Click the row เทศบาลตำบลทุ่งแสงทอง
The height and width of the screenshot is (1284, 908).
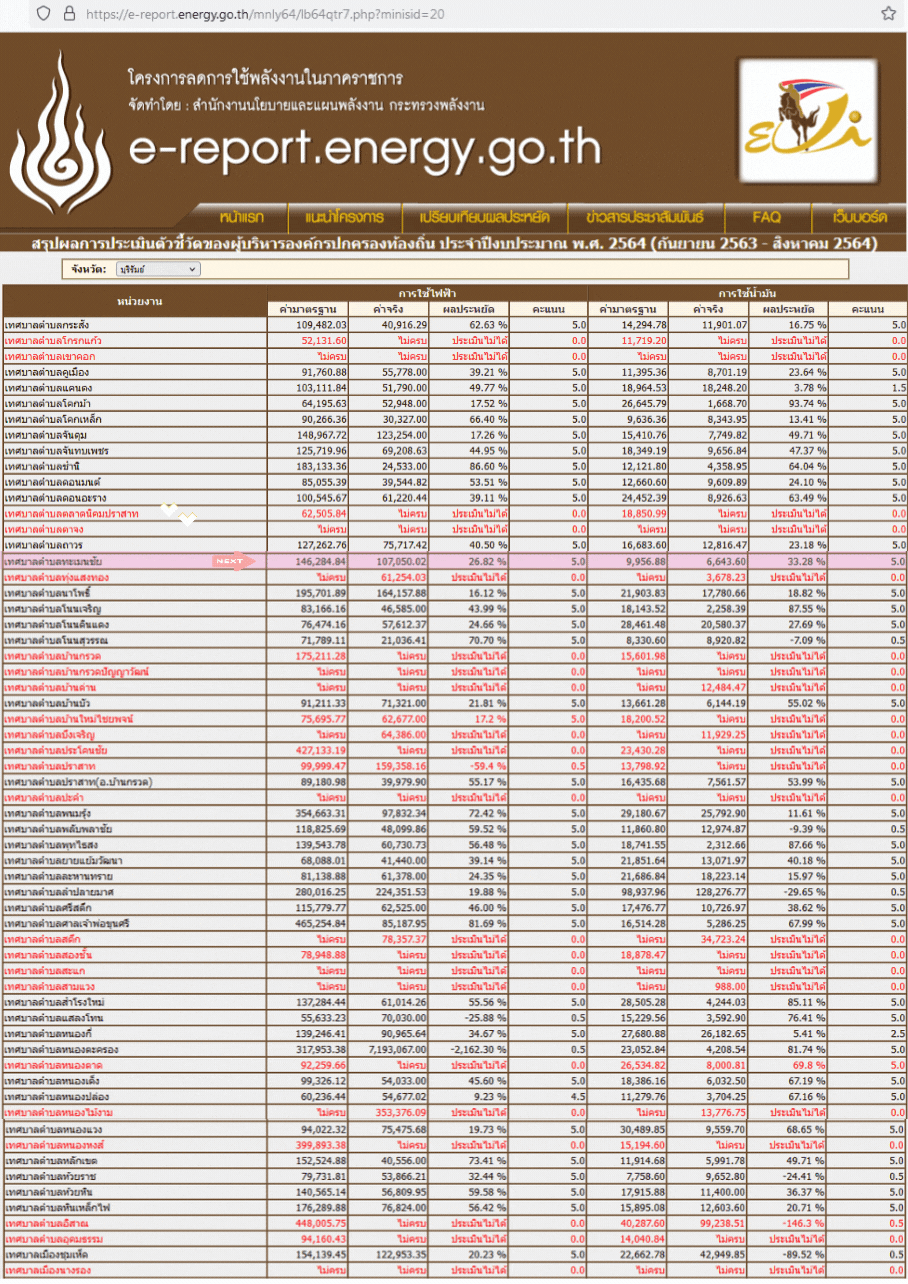[x=454, y=577]
